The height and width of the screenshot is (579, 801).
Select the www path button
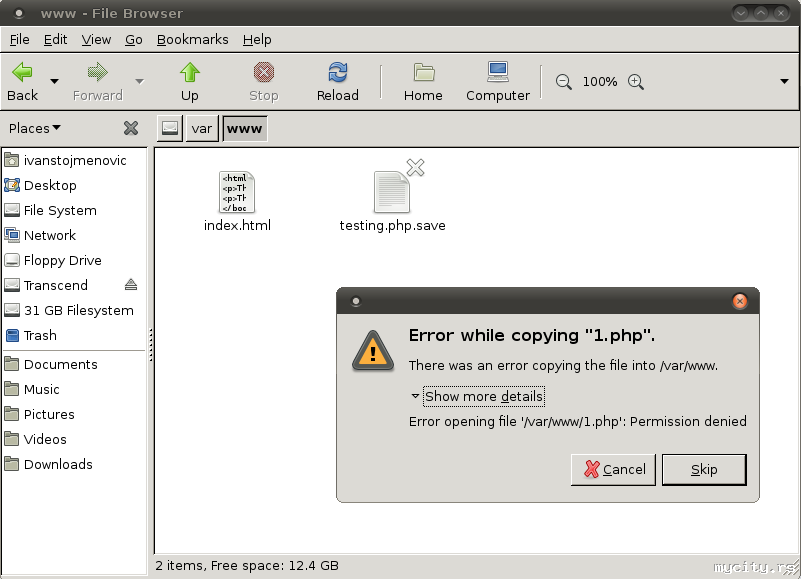tap(245, 128)
